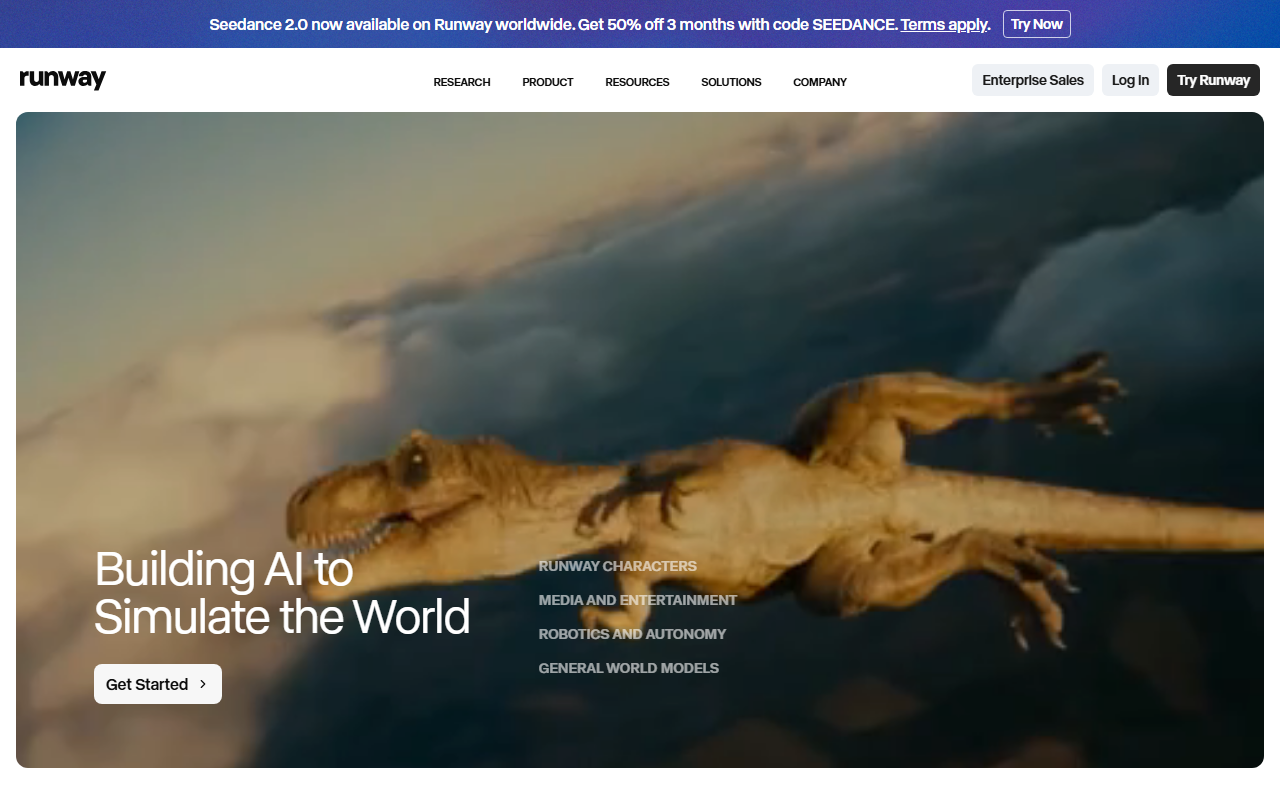1280x800 pixels.
Task: Click the Runway logo in the header
Action: pos(62,80)
